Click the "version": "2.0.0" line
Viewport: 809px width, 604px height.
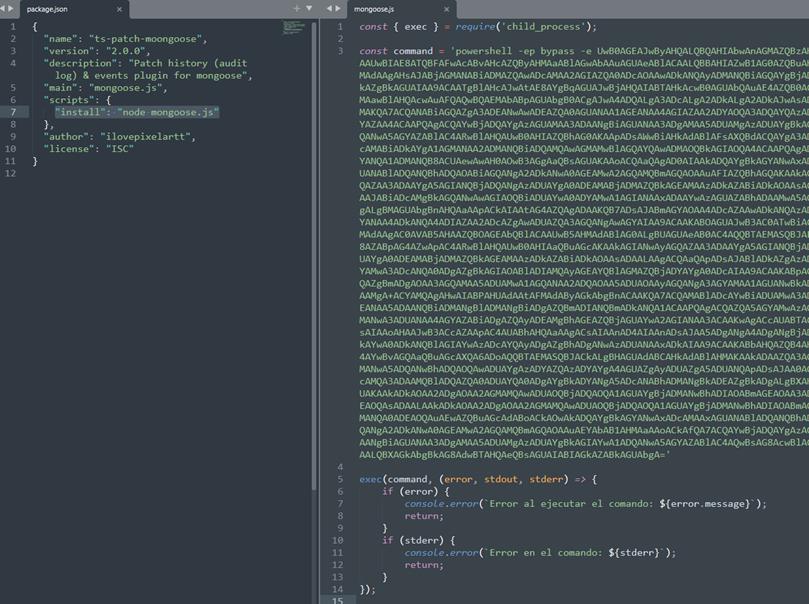point(97,51)
